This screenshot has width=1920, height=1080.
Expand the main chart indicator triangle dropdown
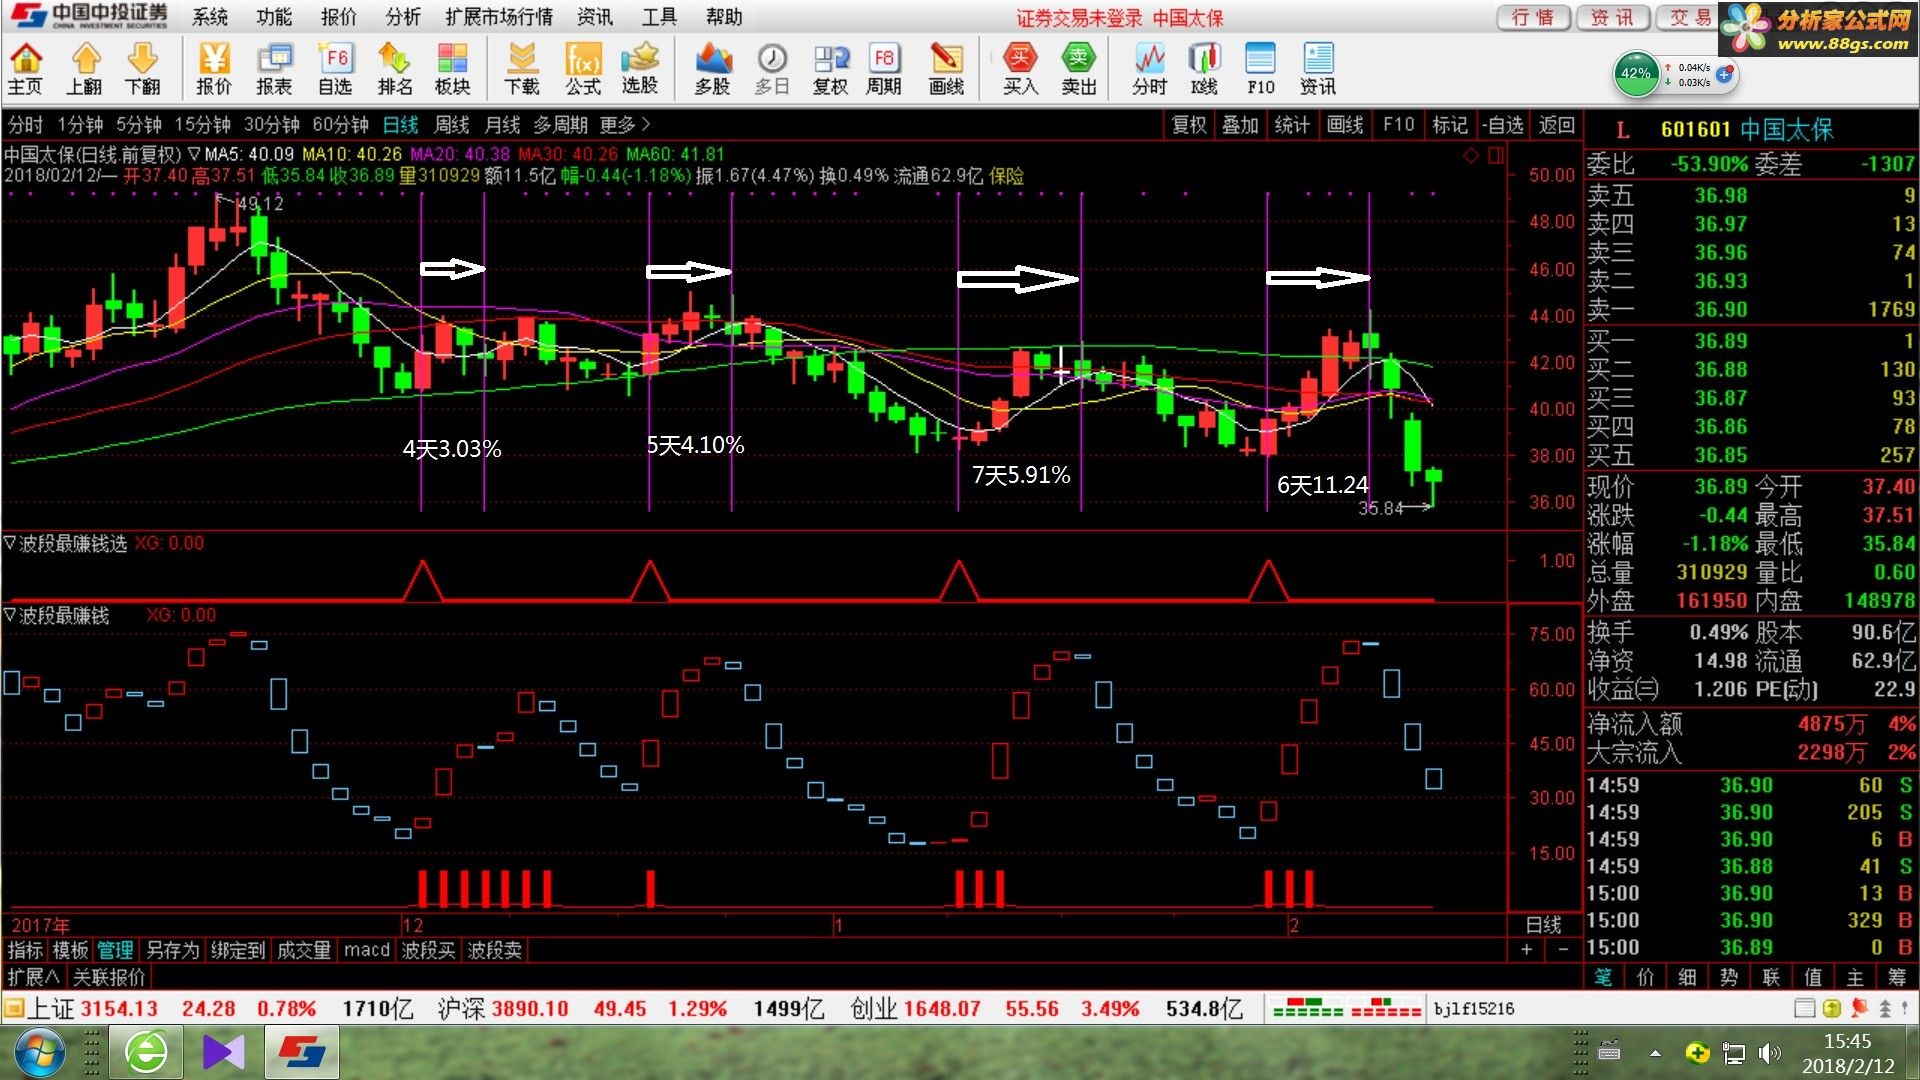coord(194,154)
